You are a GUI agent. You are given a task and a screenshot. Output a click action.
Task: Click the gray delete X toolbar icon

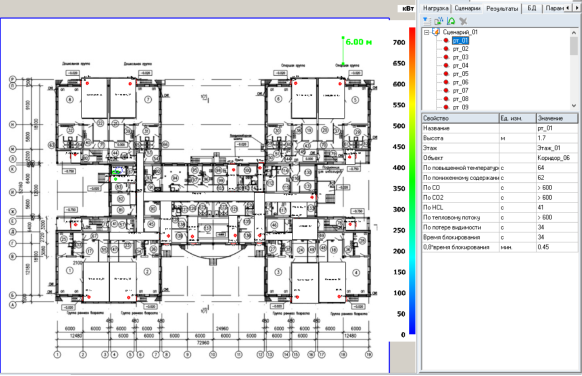pos(463,21)
